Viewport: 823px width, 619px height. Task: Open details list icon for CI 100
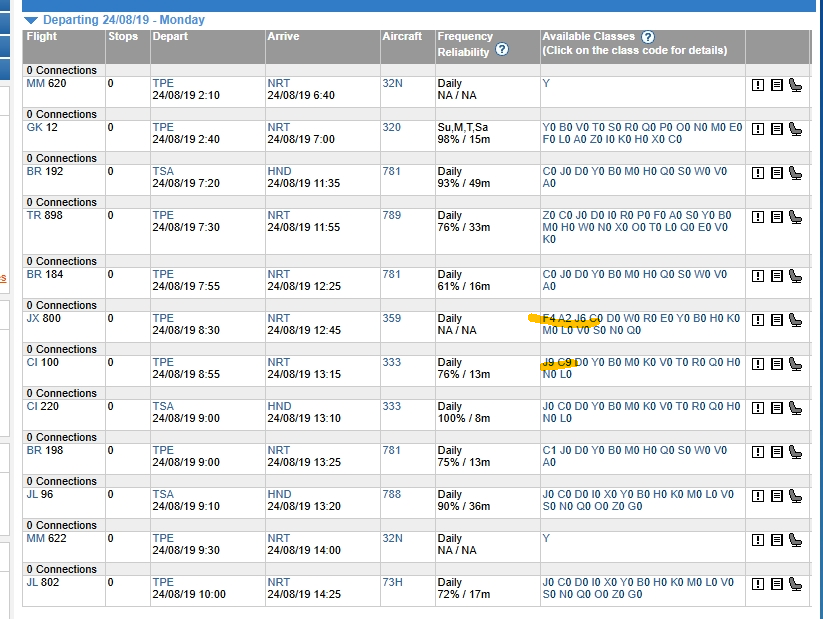click(777, 364)
